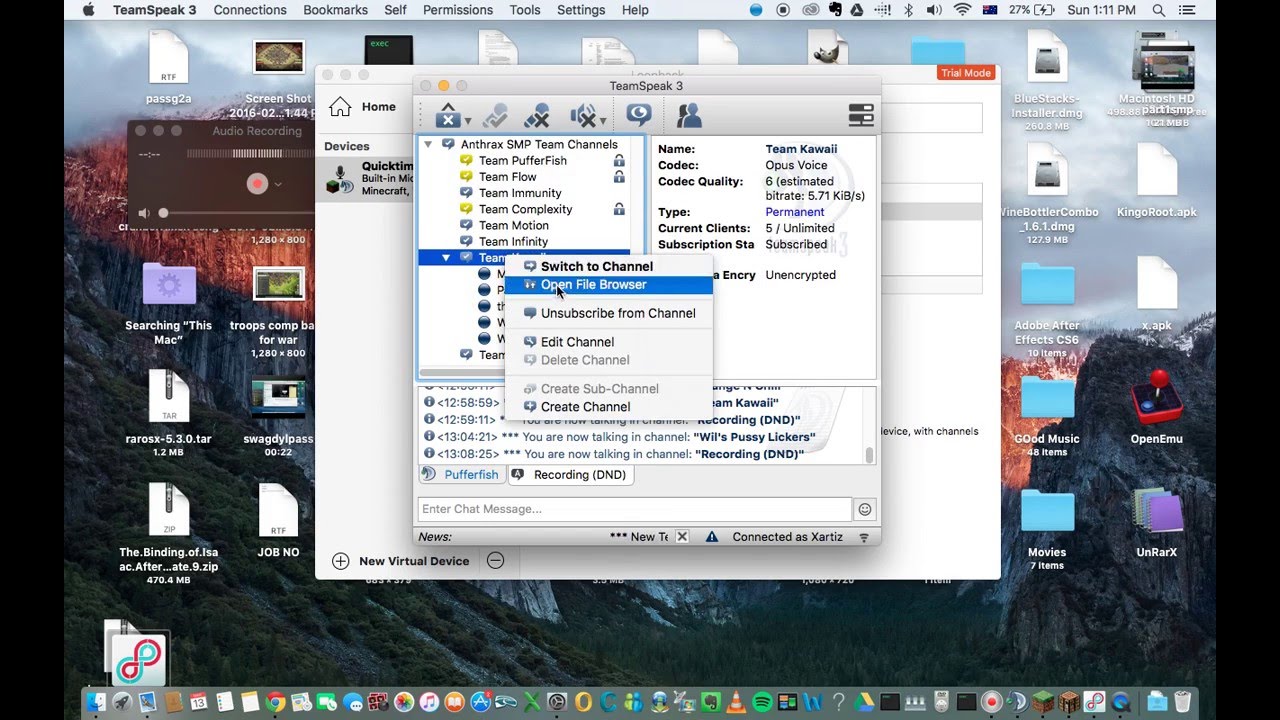
Task: Open the Settings menu
Action: (x=581, y=10)
